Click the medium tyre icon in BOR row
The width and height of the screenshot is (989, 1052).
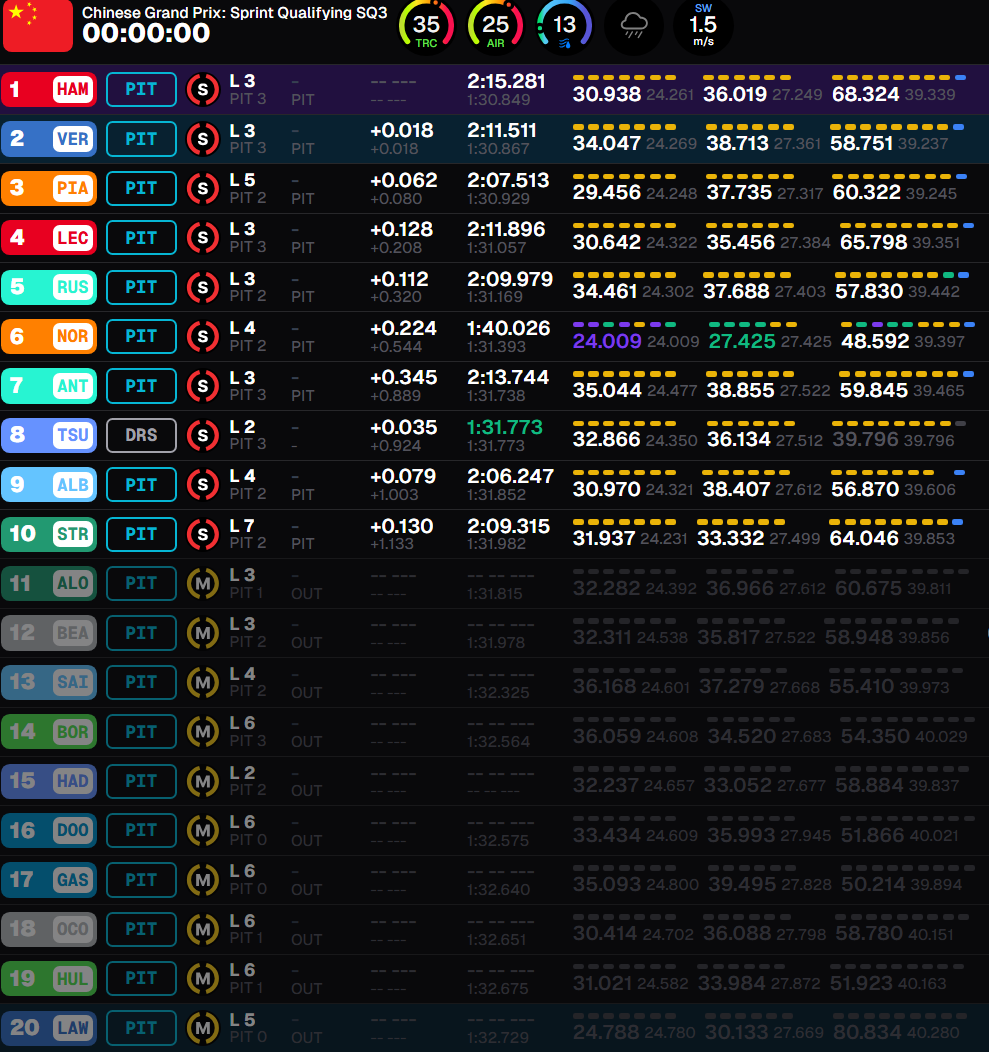coord(203,732)
